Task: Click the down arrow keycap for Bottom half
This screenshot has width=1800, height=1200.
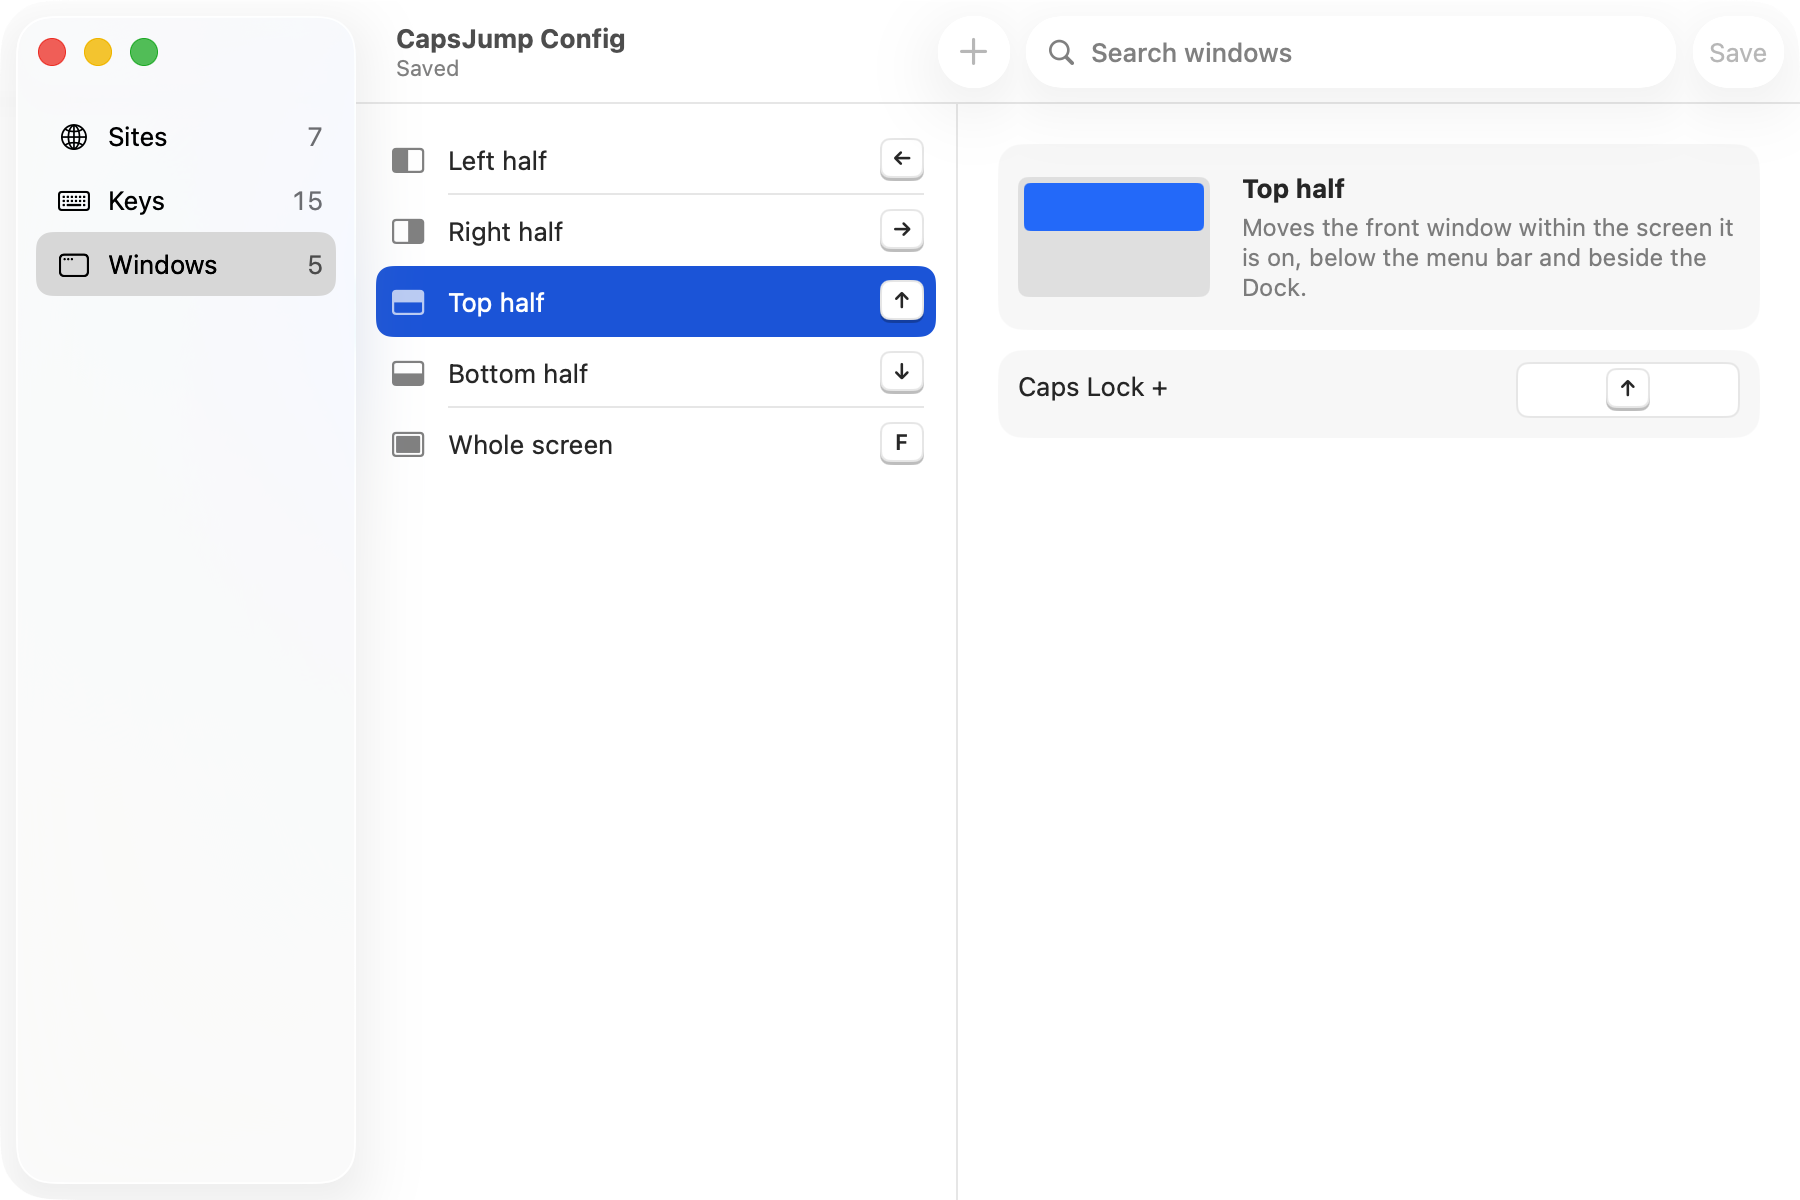Action: coord(902,372)
